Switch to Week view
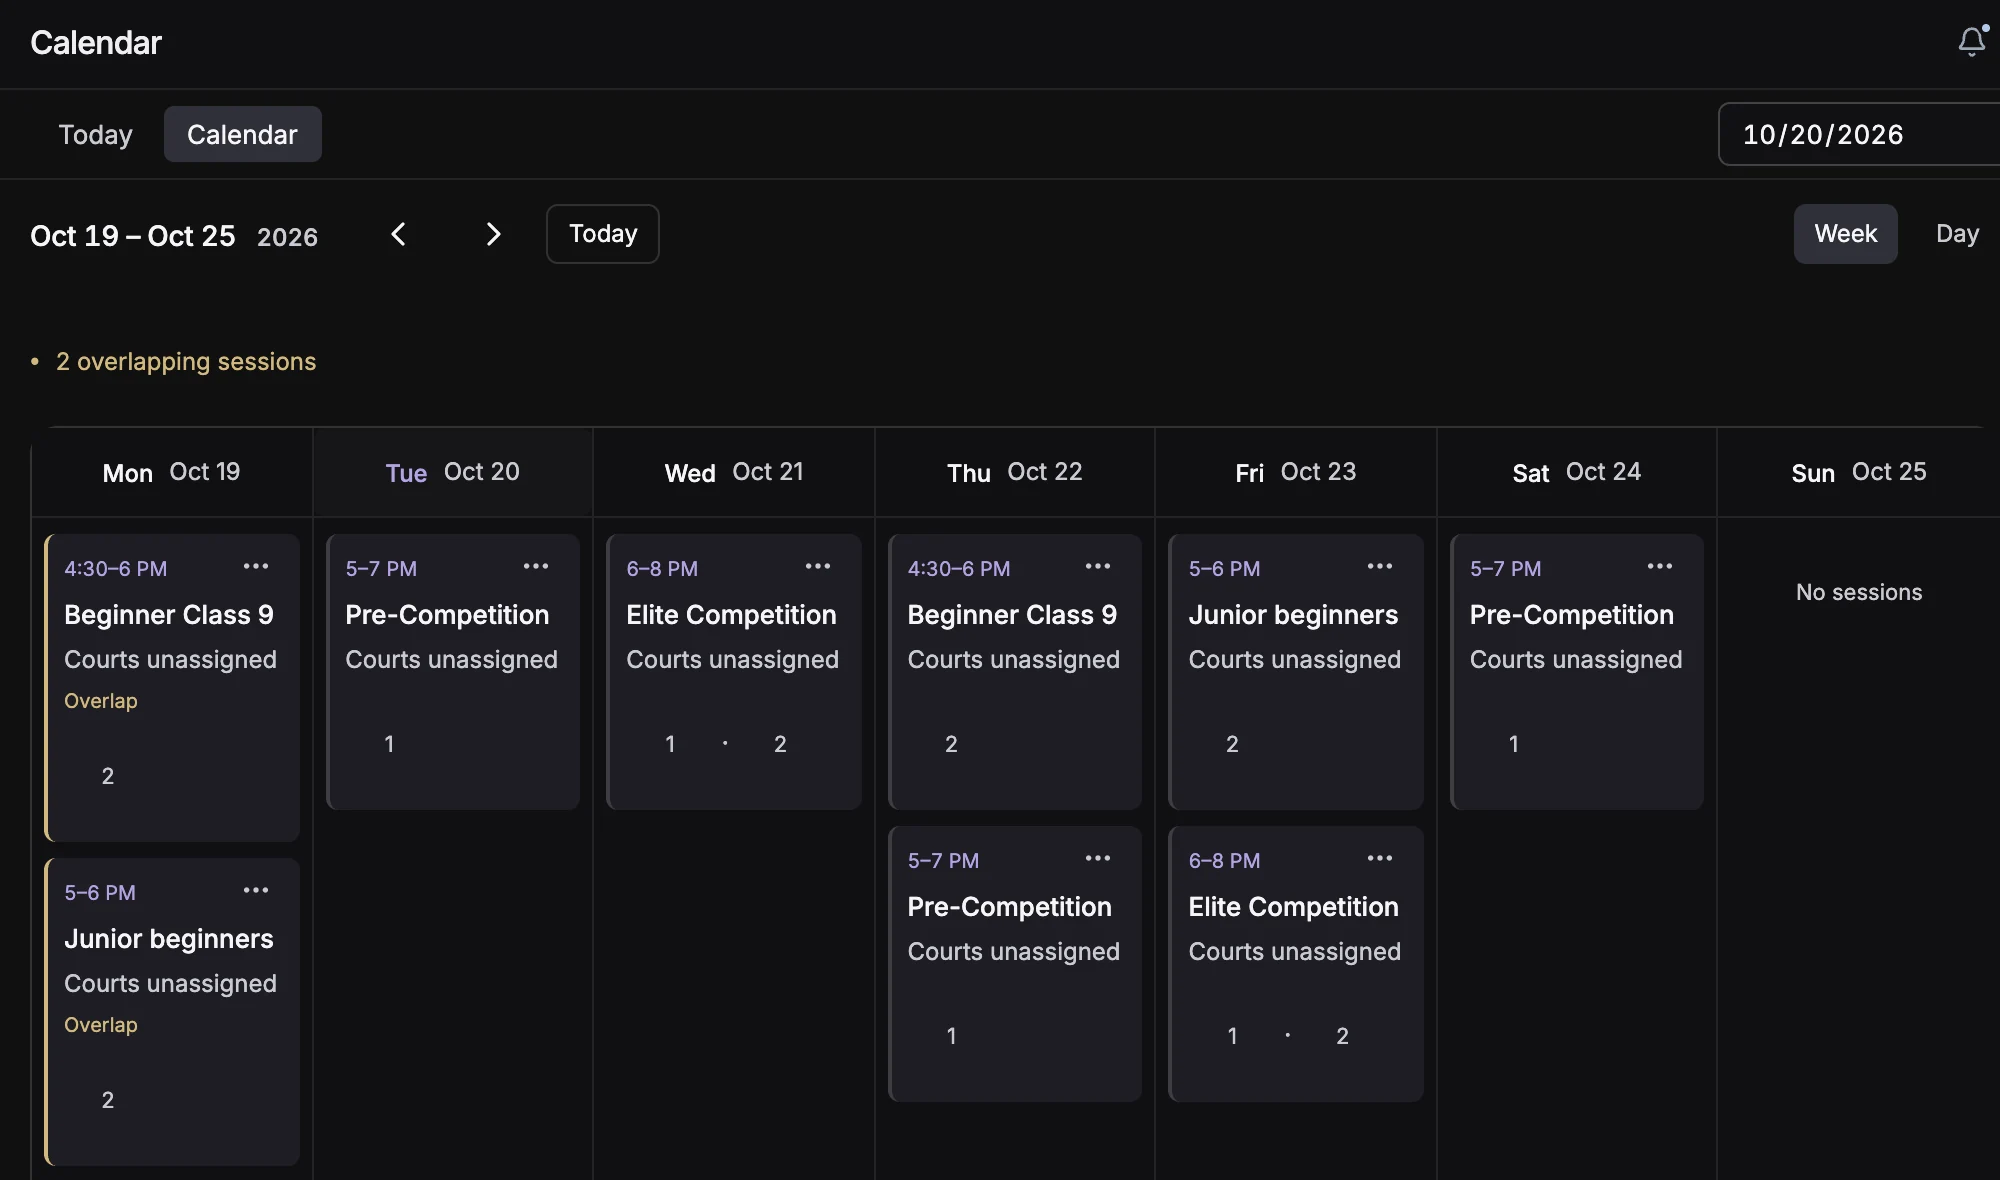The height and width of the screenshot is (1180, 2000). click(x=1845, y=234)
